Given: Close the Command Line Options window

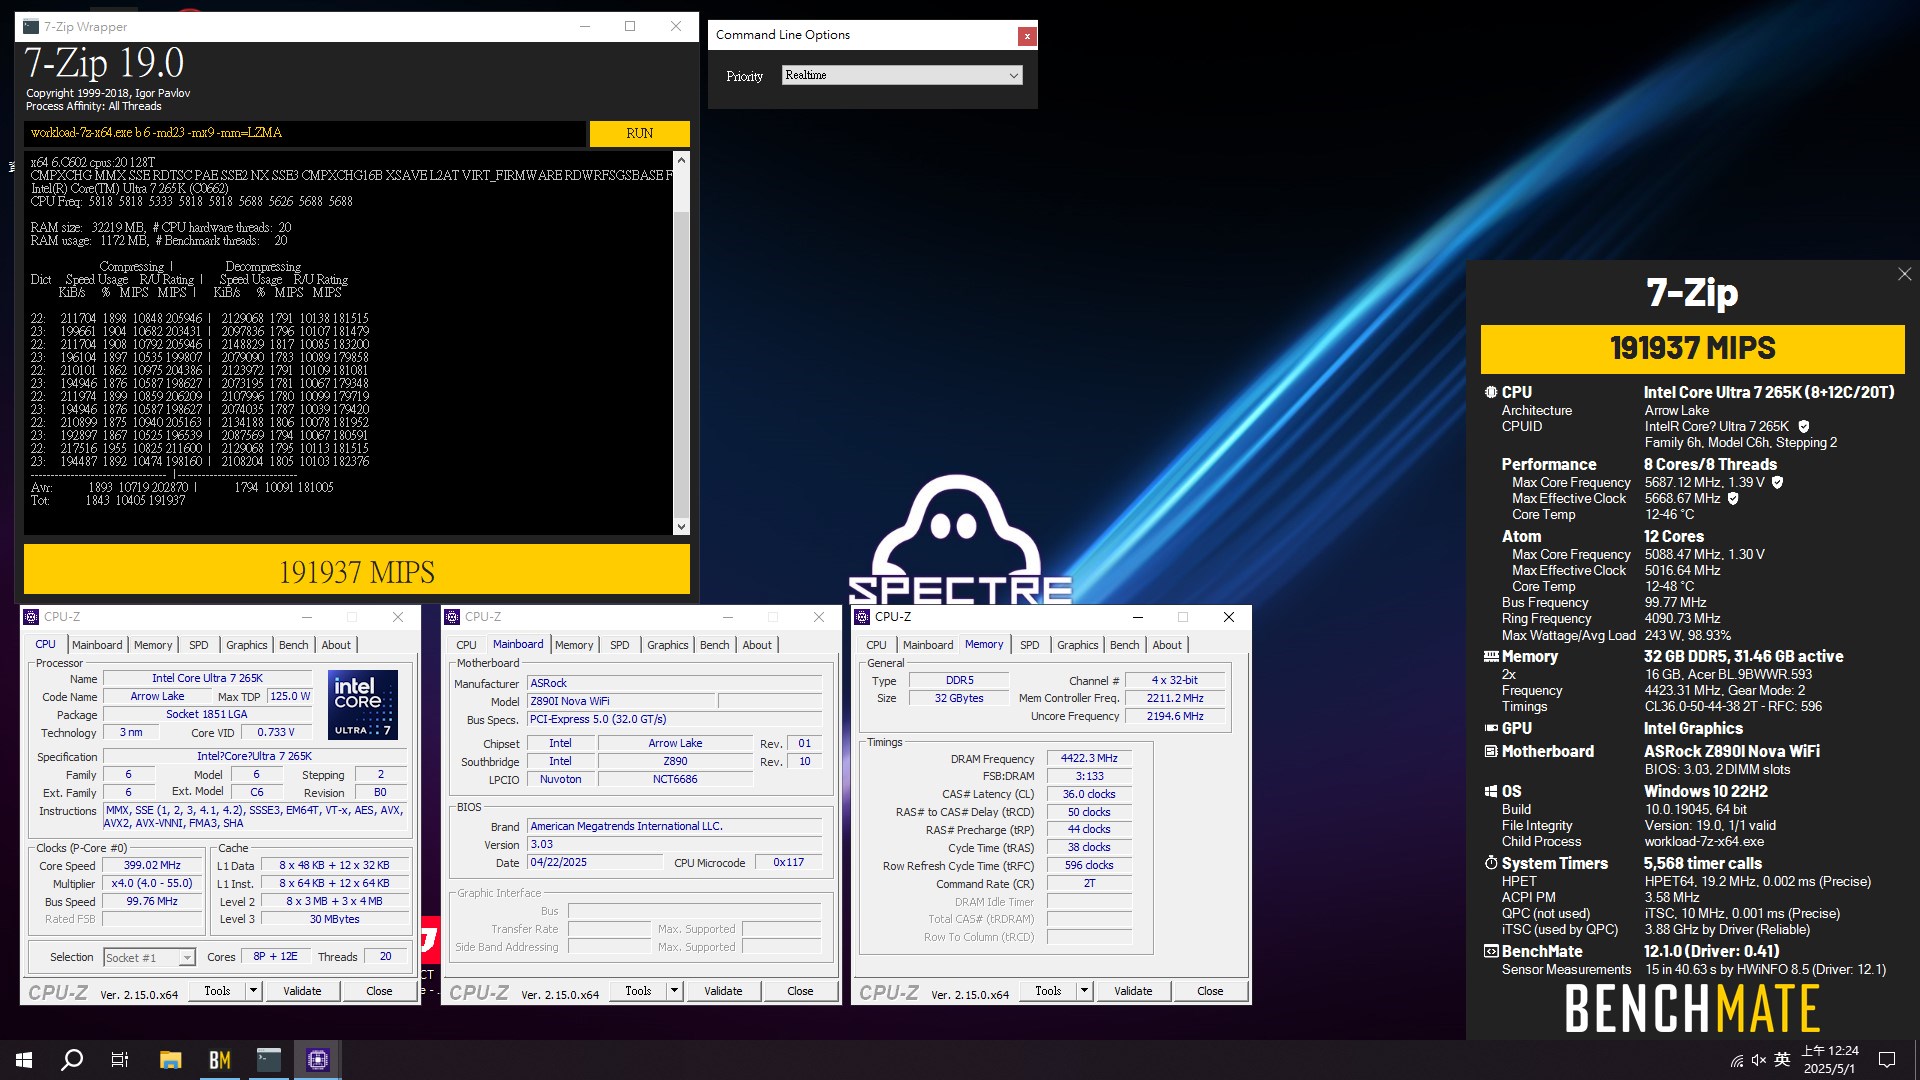Looking at the screenshot, I should point(1026,36).
